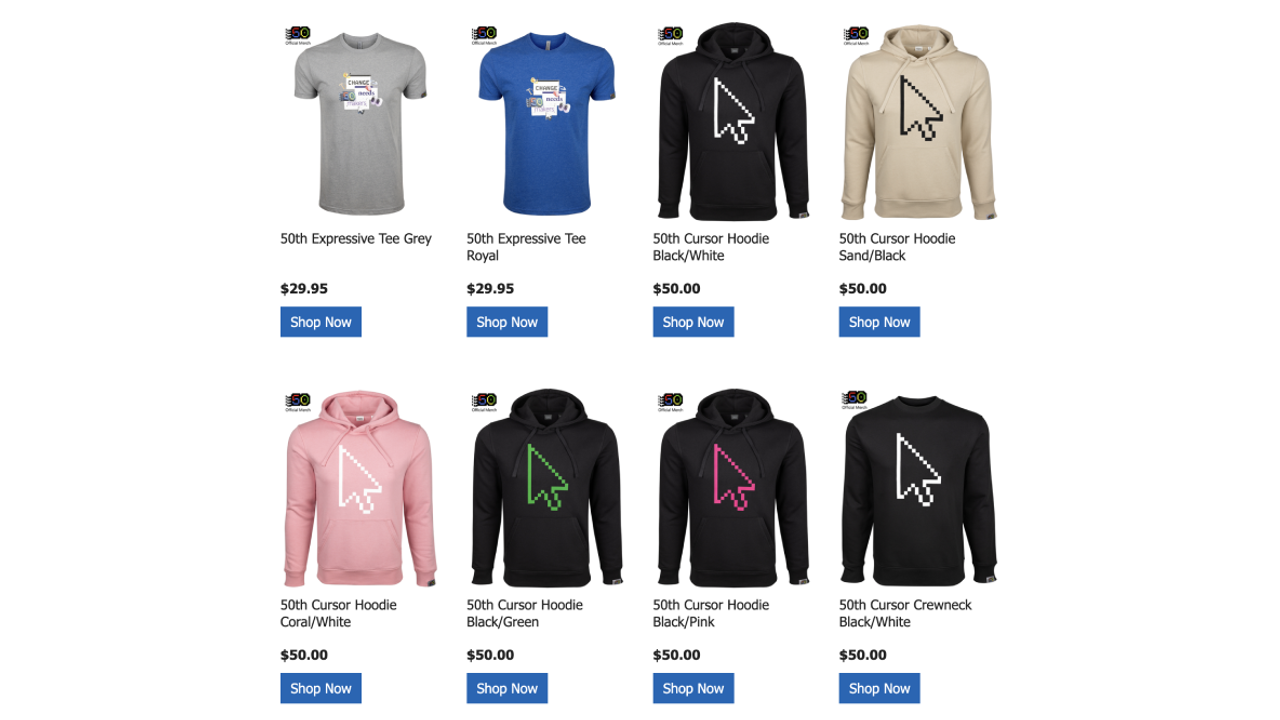The width and height of the screenshot is (1280, 720).
Task: Open the Sand/Black Cursor Hoodie image
Action: 919,122
